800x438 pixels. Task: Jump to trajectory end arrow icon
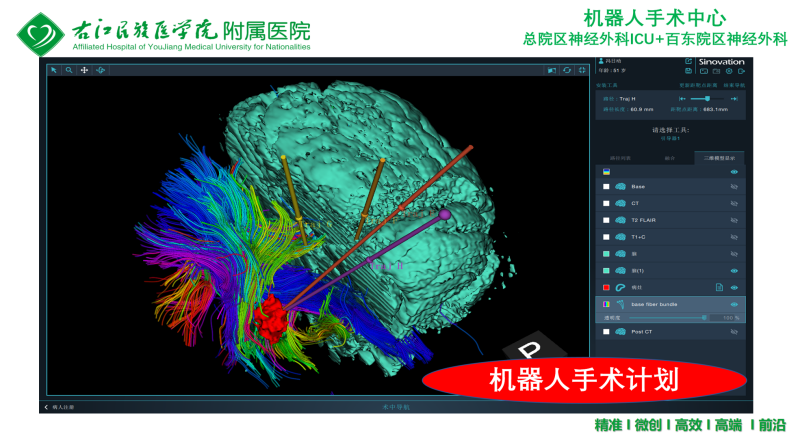[x=734, y=99]
